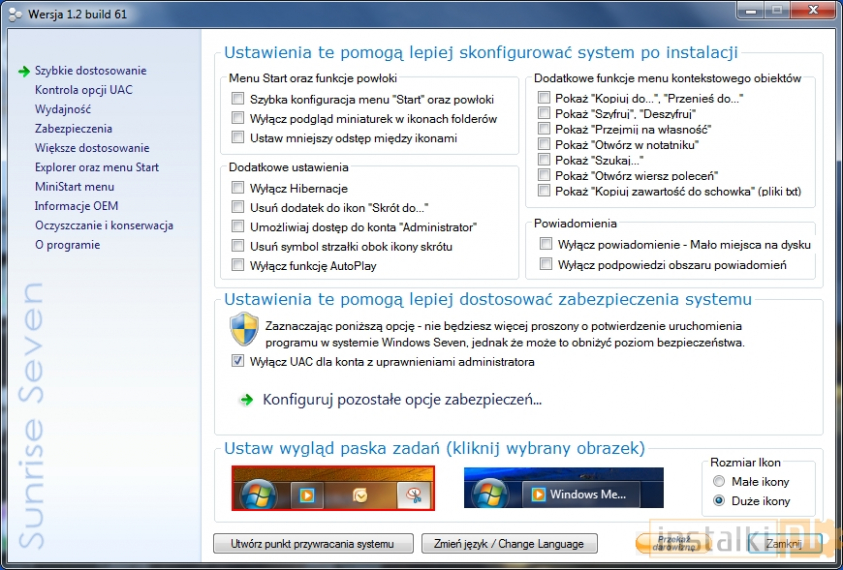Viewport: 843px width, 570px height.
Task: Click the UAC shield icon
Action: (244, 329)
